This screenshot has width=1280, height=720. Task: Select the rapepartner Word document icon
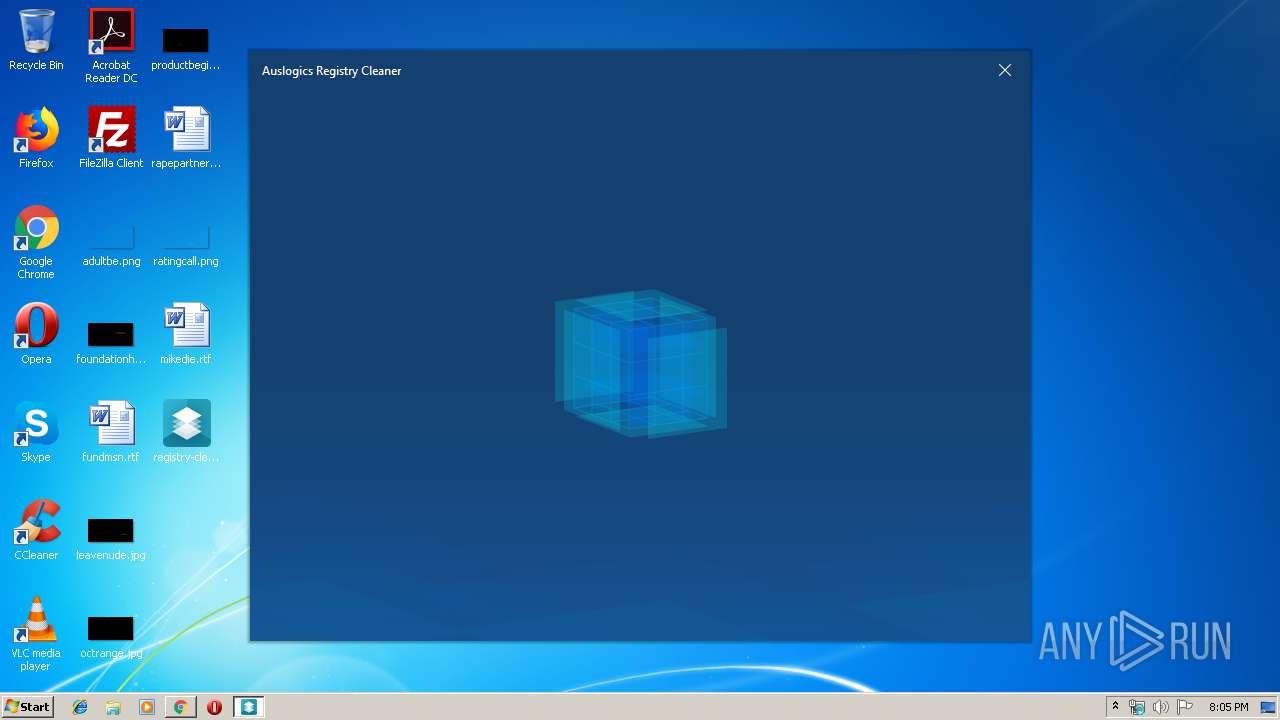point(186,138)
